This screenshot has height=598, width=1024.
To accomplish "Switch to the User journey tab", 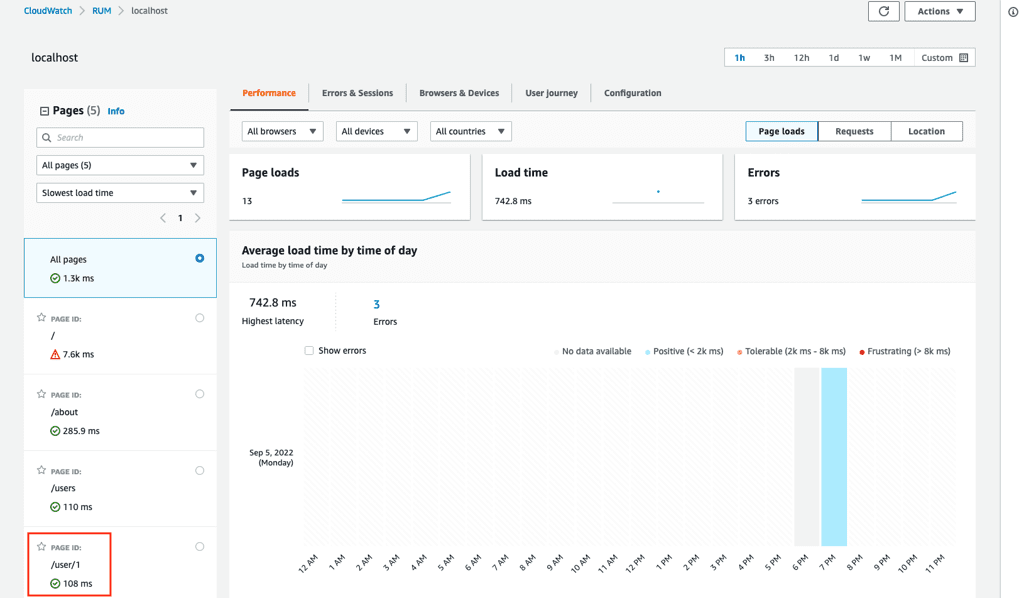I will tap(551, 93).
